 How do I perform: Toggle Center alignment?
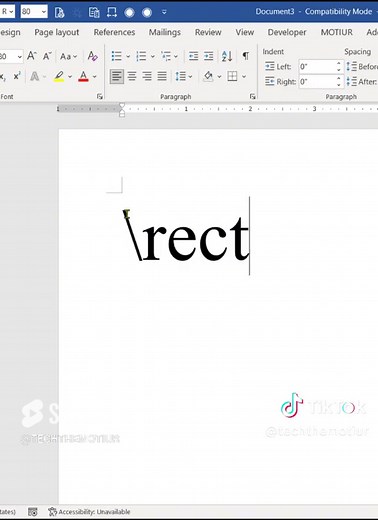point(132,77)
